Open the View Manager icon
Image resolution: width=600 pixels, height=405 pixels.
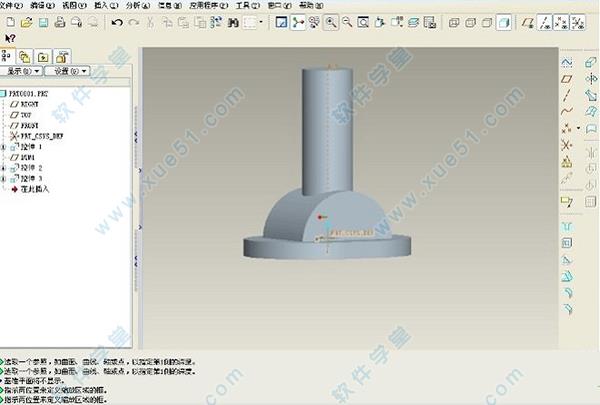click(430, 23)
